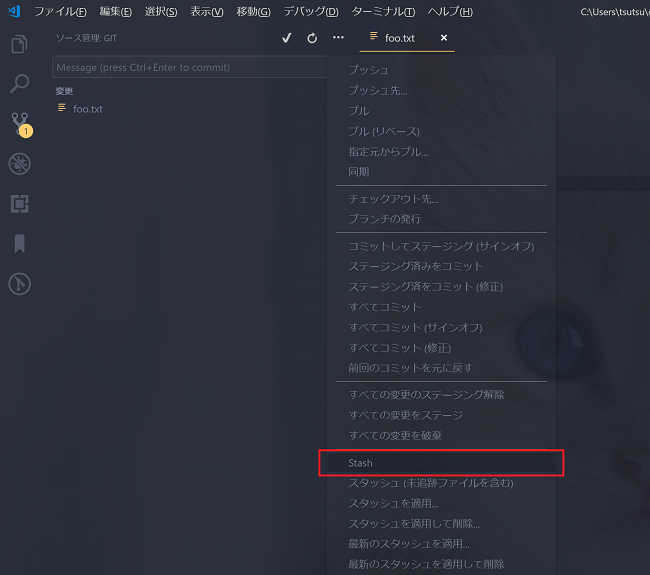Viewport: 650px width, 575px height.
Task: Choose 同期 menu entry
Action: (441, 172)
